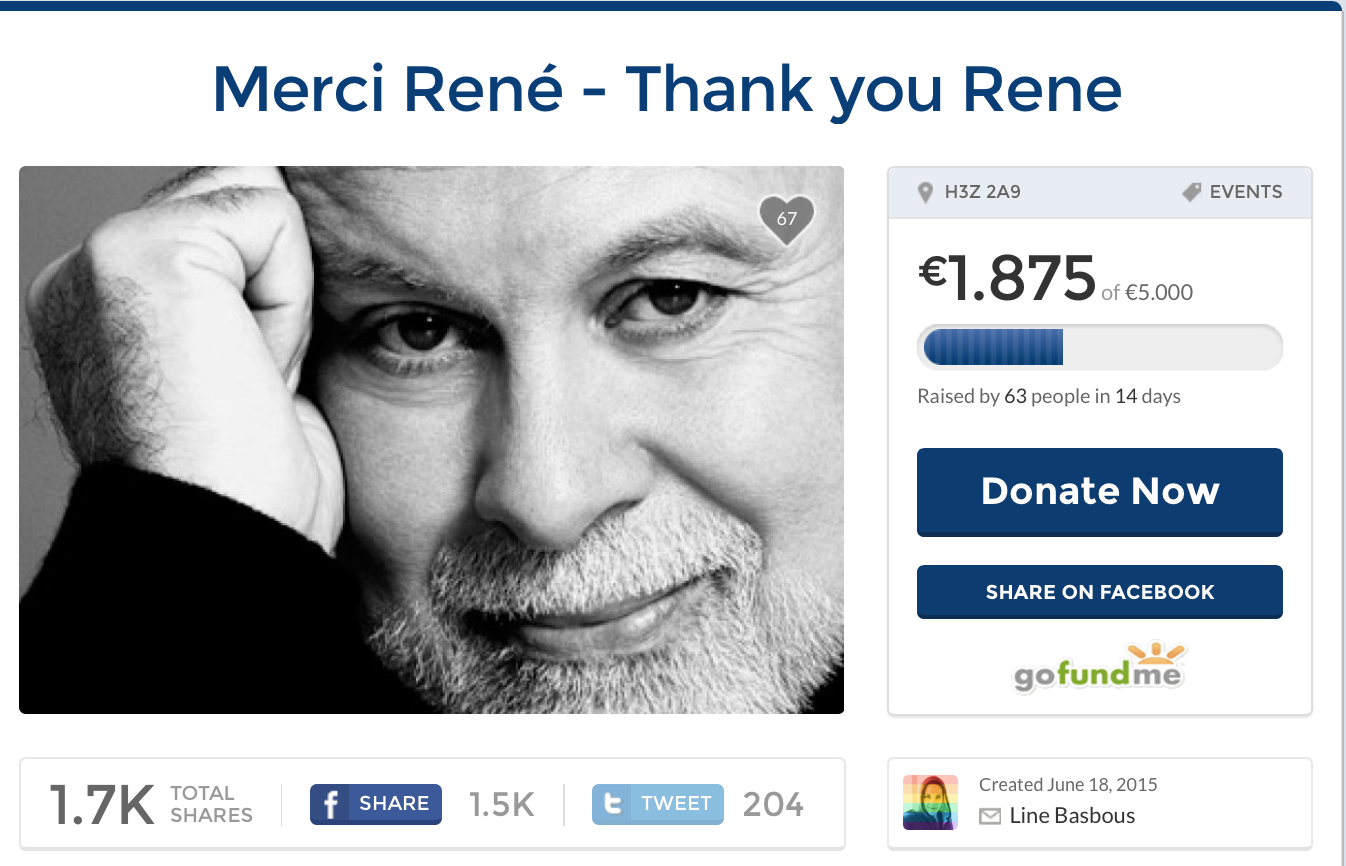Click the EVENTS category link
Image resolution: width=1346 pixels, height=866 pixels.
[x=1245, y=192]
